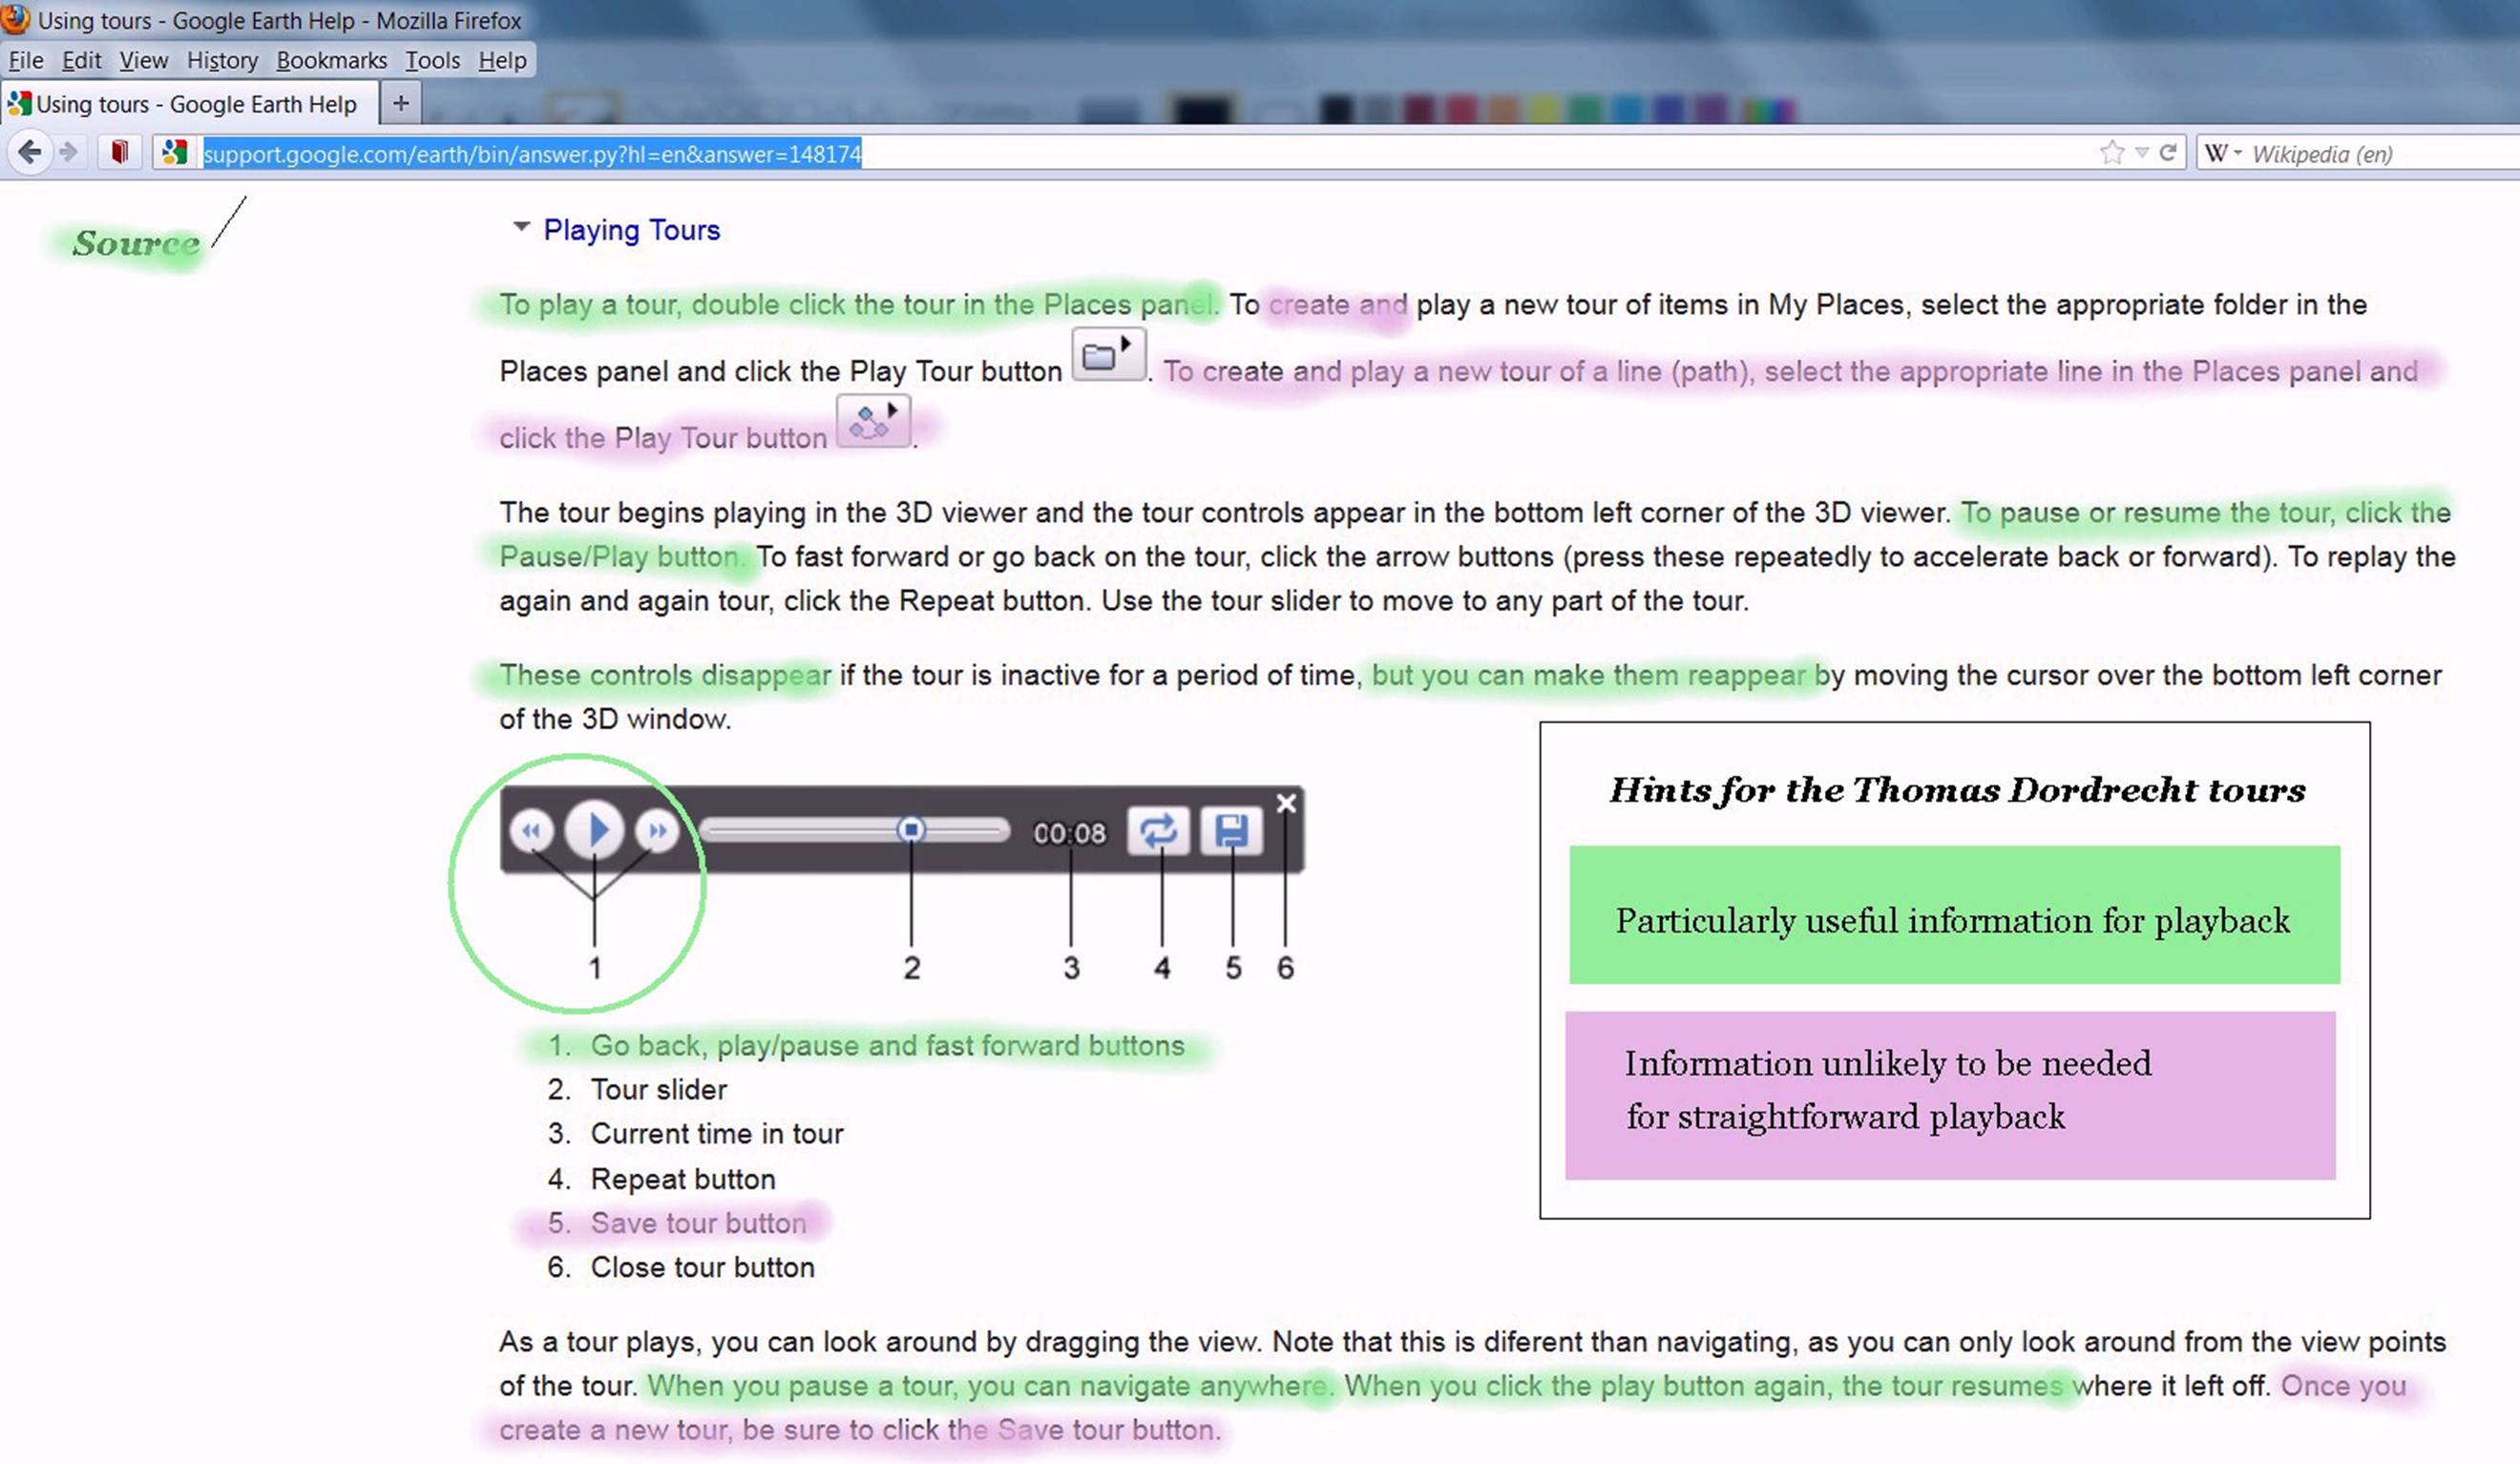Open the Help menu
2520x1464 pixels.
point(502,60)
